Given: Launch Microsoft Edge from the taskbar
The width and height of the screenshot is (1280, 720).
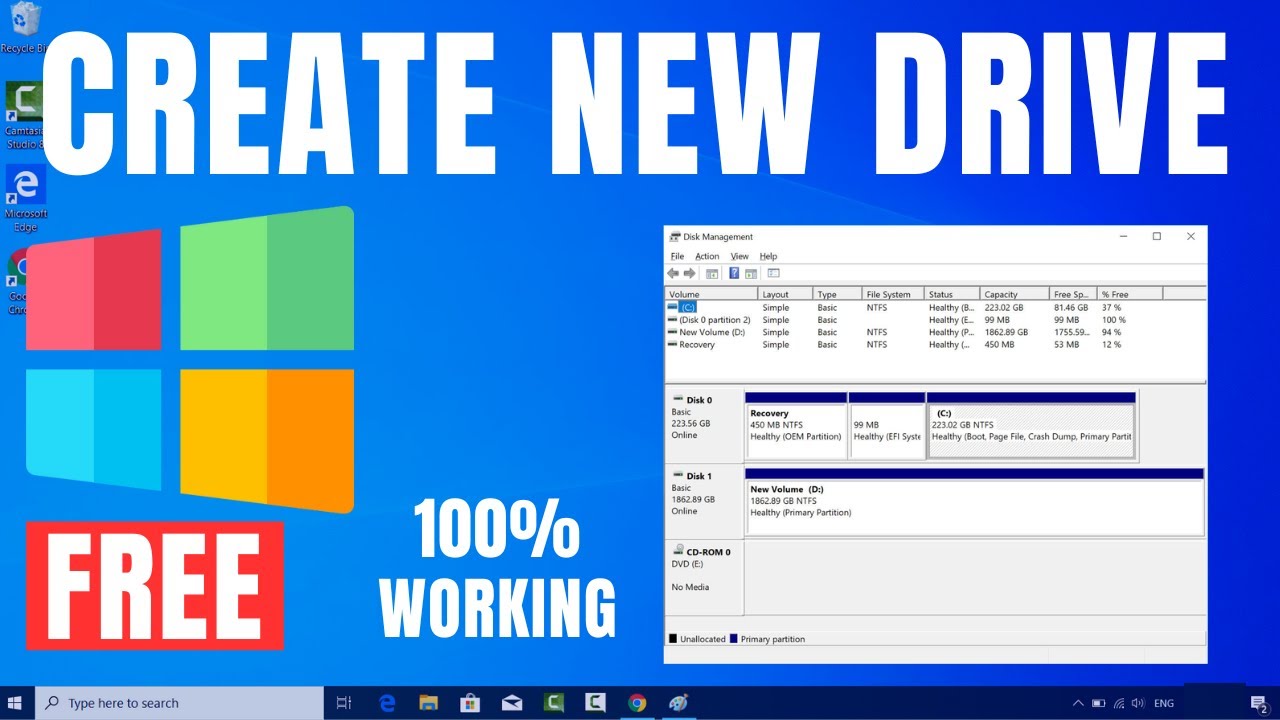Looking at the screenshot, I should [x=388, y=703].
